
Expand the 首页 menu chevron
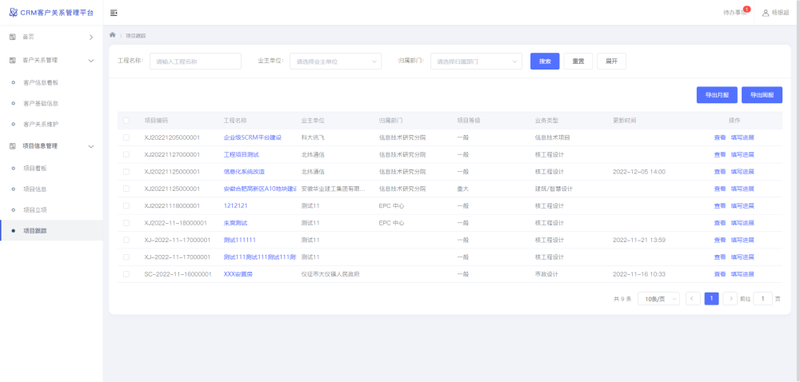pos(91,37)
